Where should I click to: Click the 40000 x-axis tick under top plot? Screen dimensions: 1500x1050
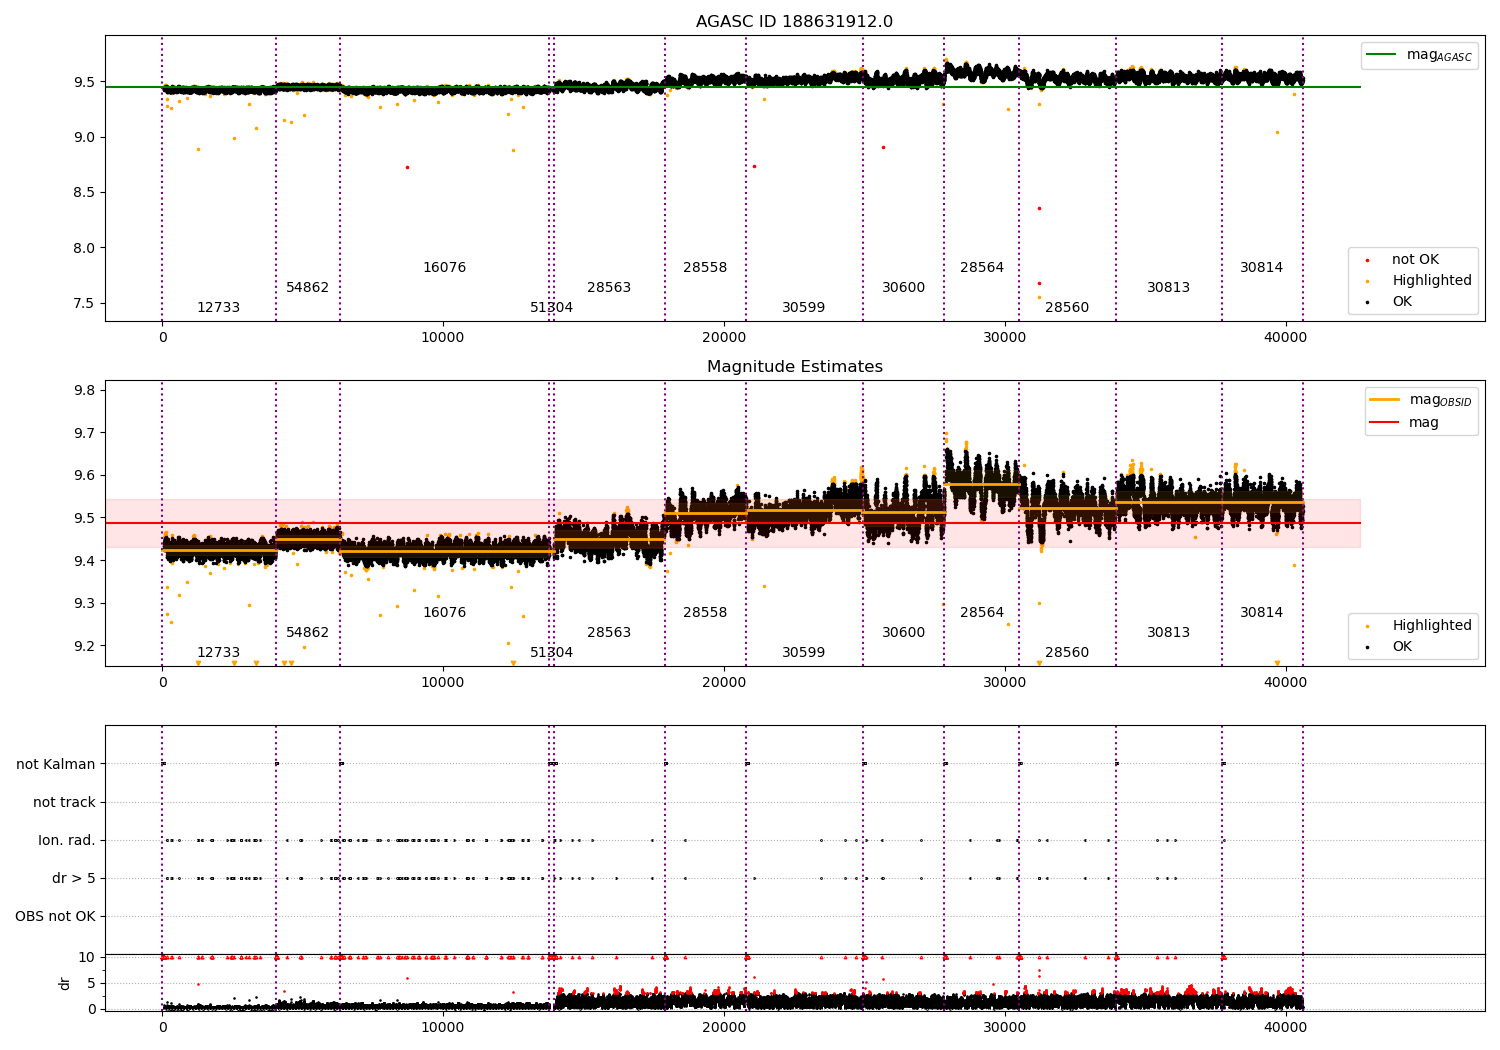point(1285,338)
